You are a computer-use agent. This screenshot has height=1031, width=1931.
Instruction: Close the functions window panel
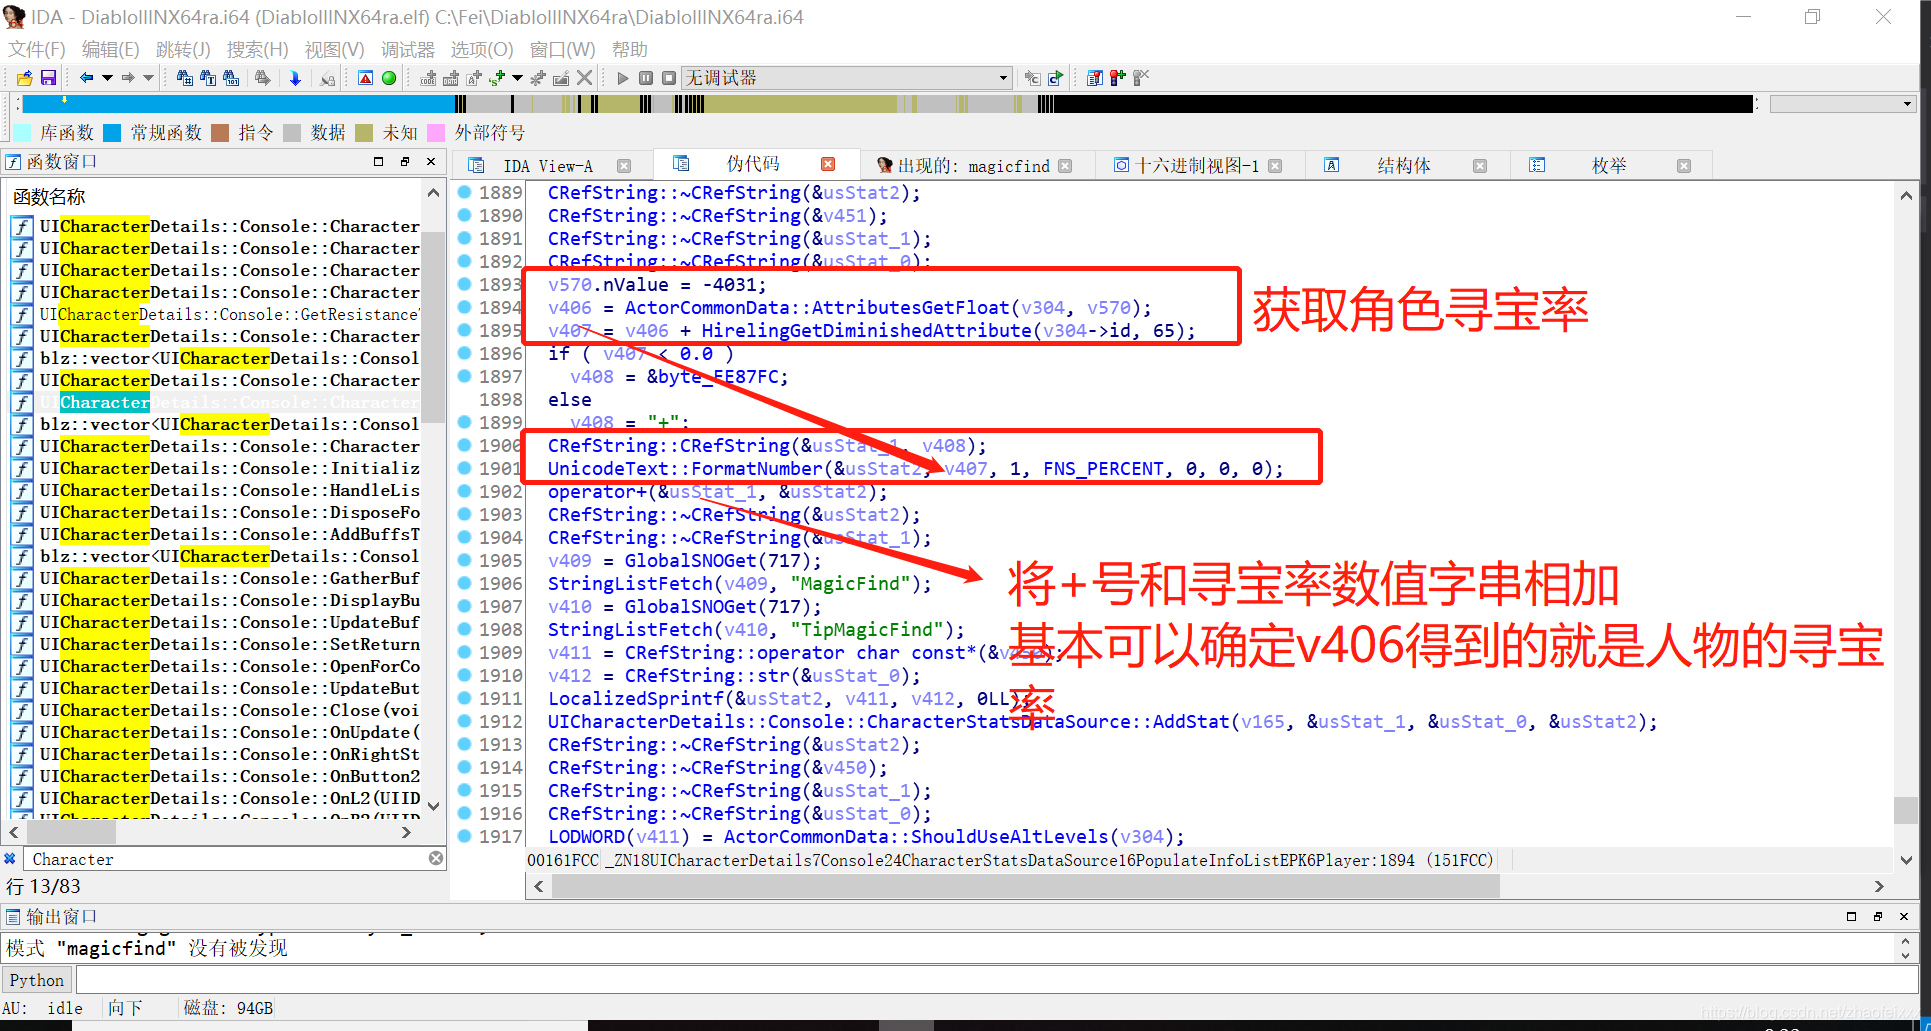coord(431,161)
